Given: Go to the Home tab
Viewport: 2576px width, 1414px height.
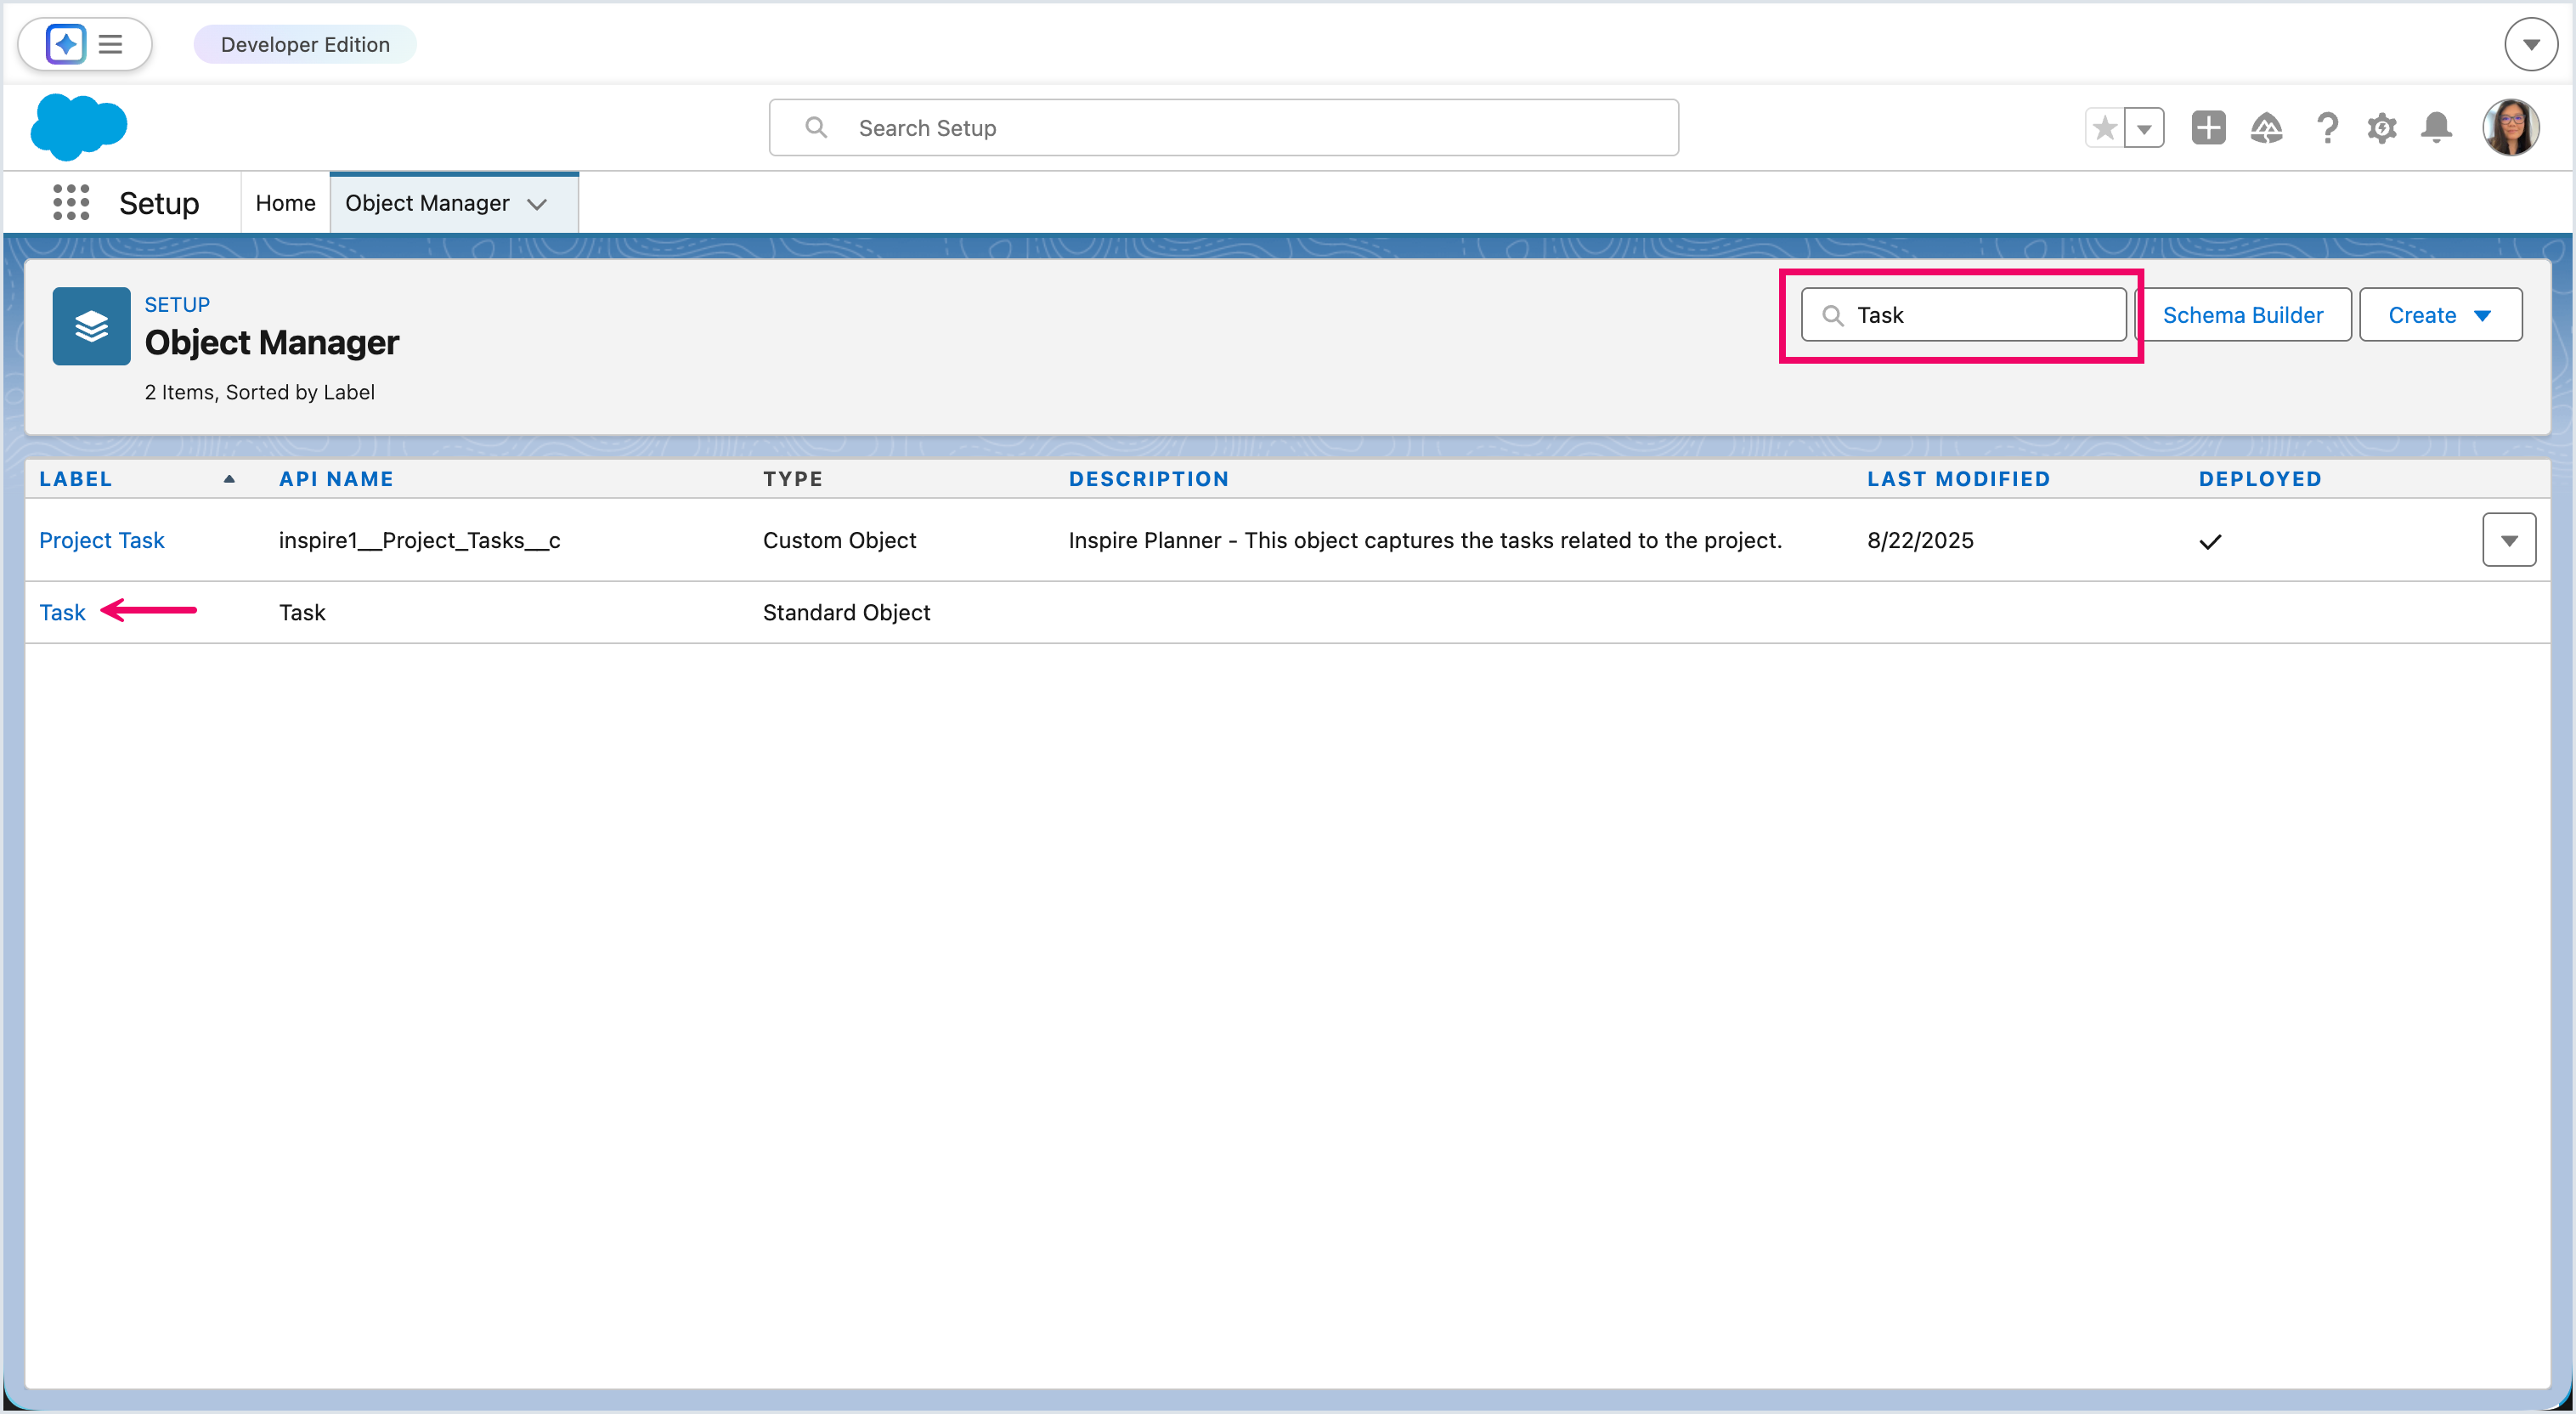Looking at the screenshot, I should 285,203.
